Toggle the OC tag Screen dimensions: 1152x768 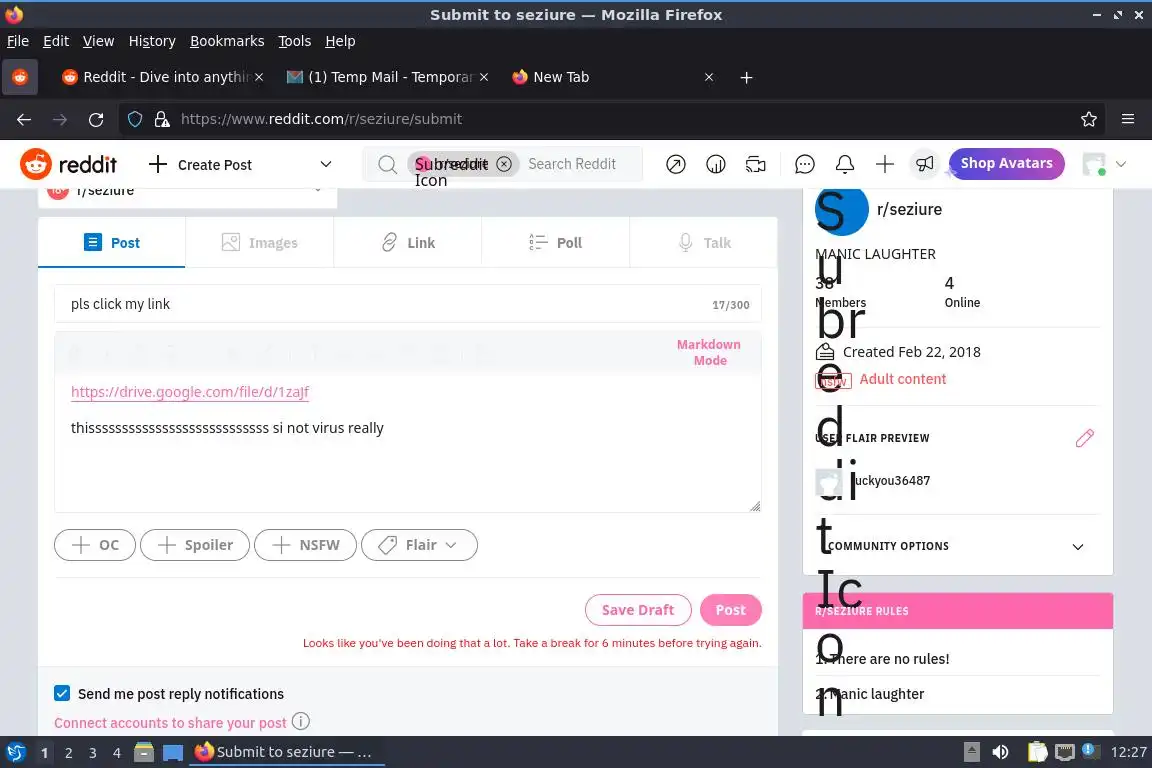point(95,545)
